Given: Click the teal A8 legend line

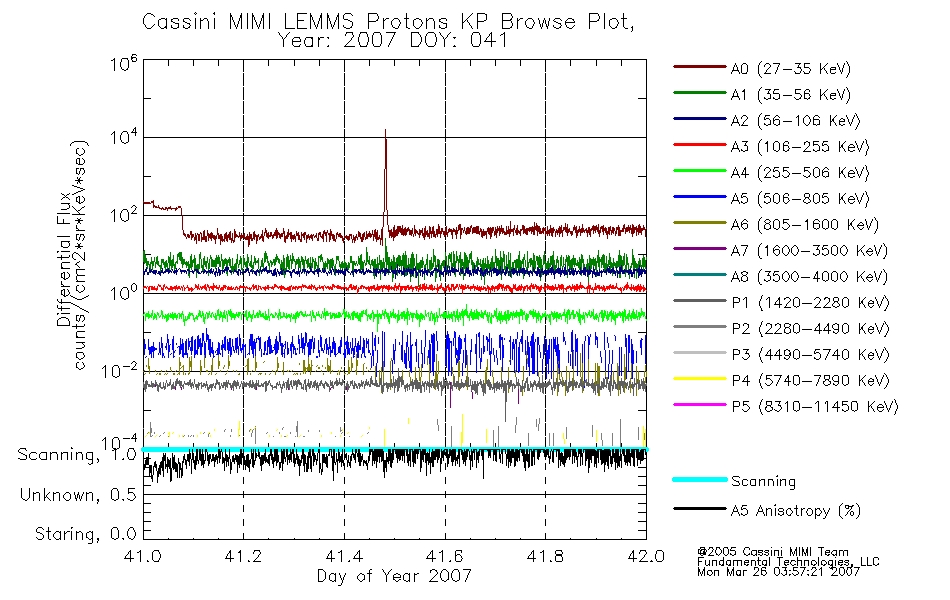Looking at the screenshot, I should (x=699, y=275).
